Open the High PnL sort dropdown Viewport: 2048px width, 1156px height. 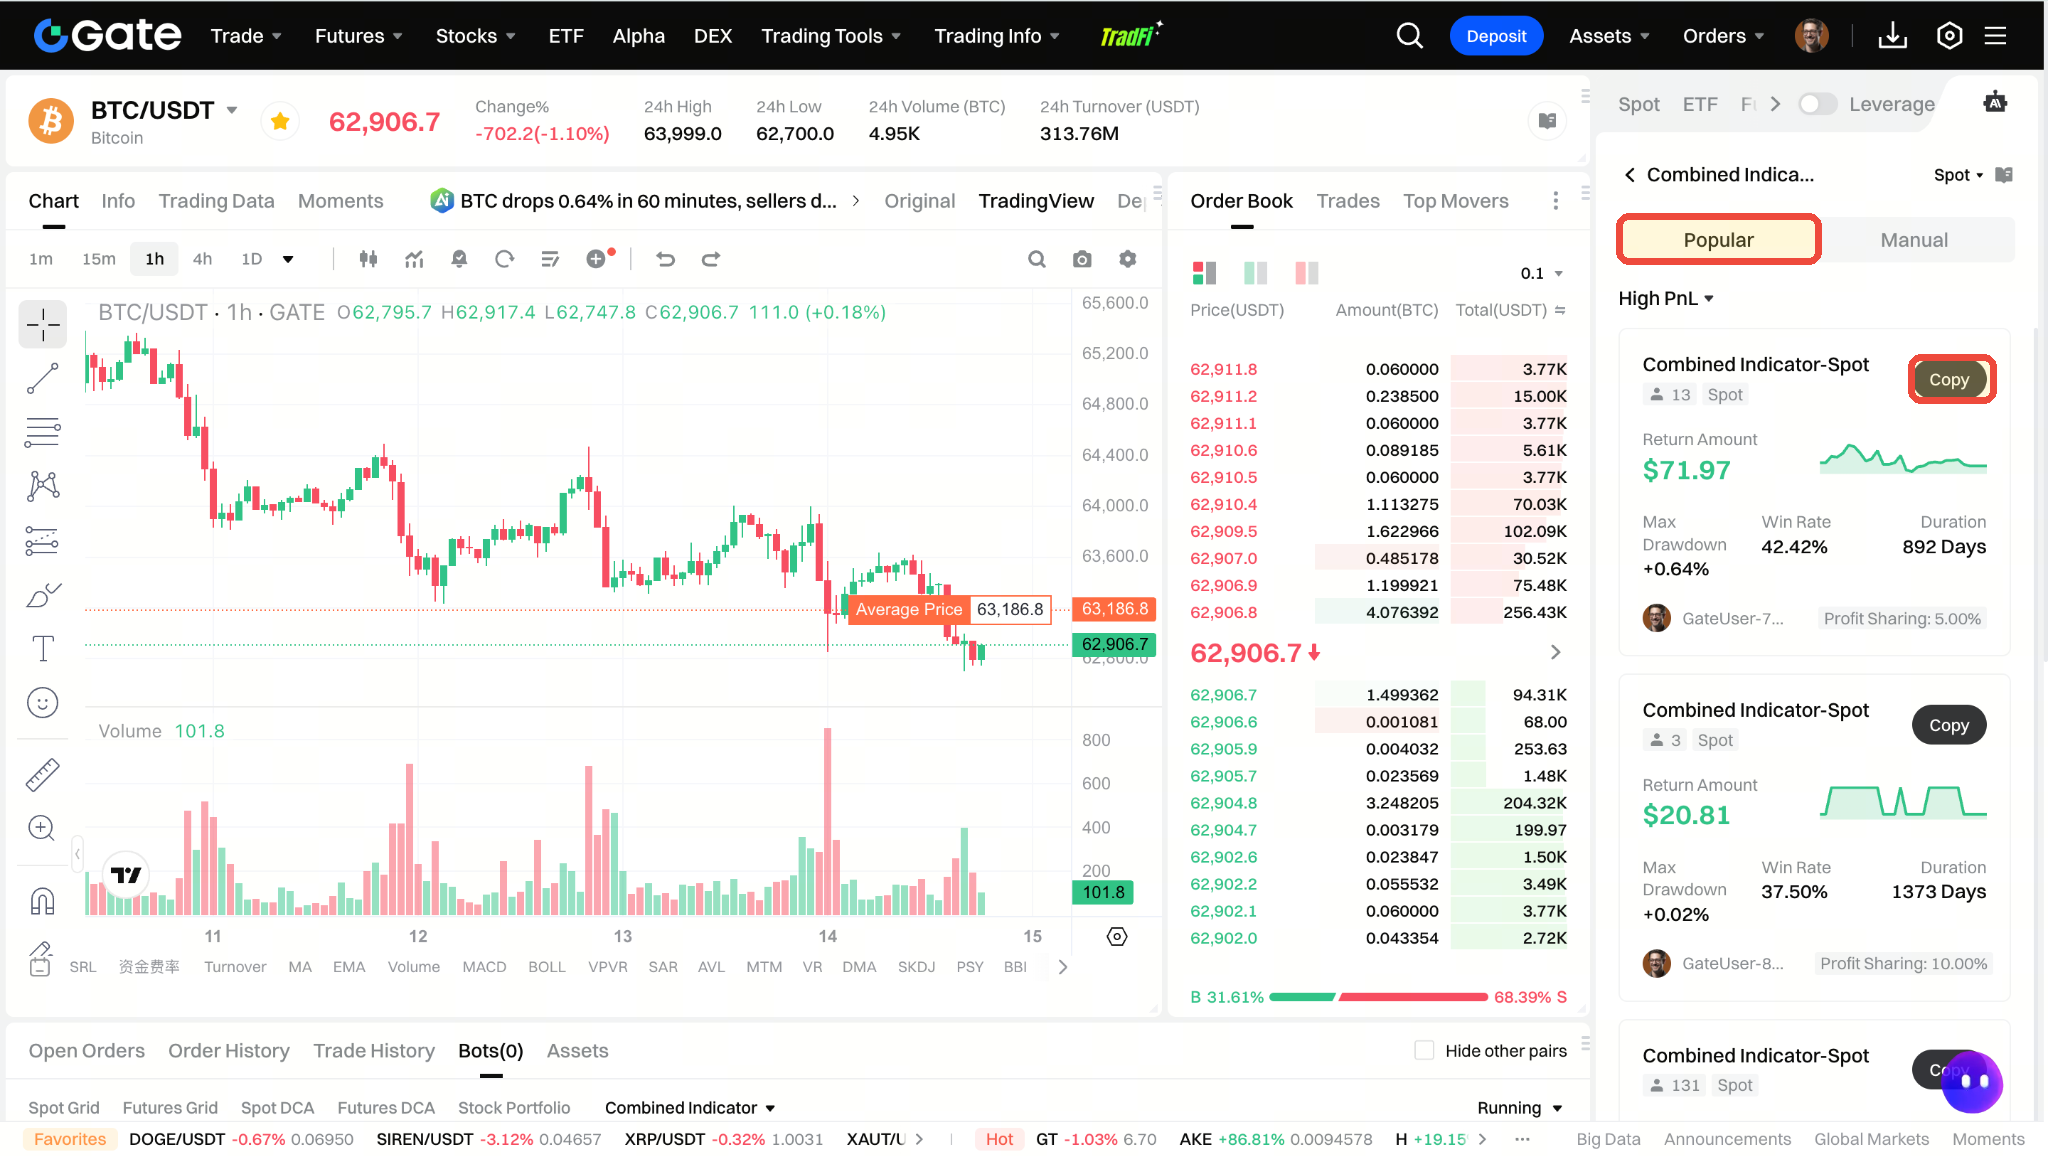(1666, 298)
